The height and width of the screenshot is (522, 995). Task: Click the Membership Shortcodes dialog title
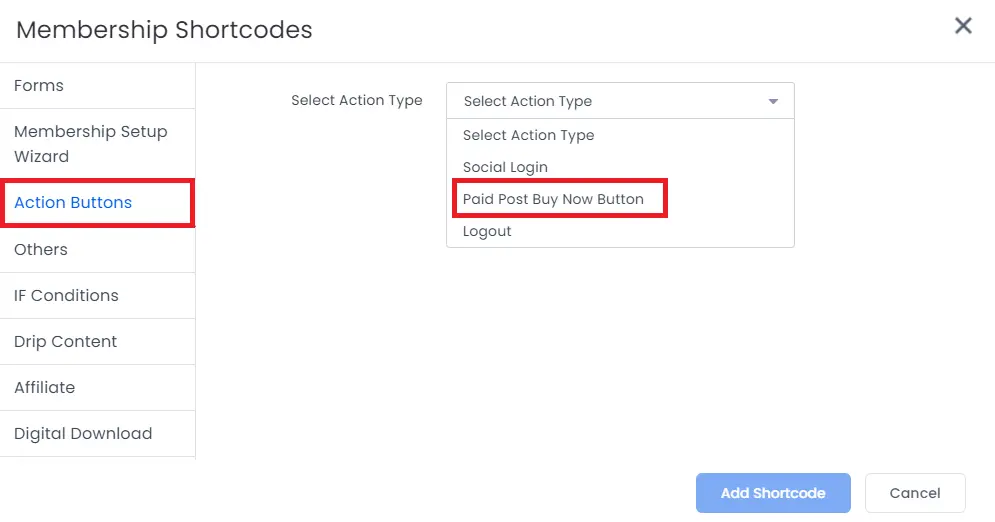pos(164,30)
